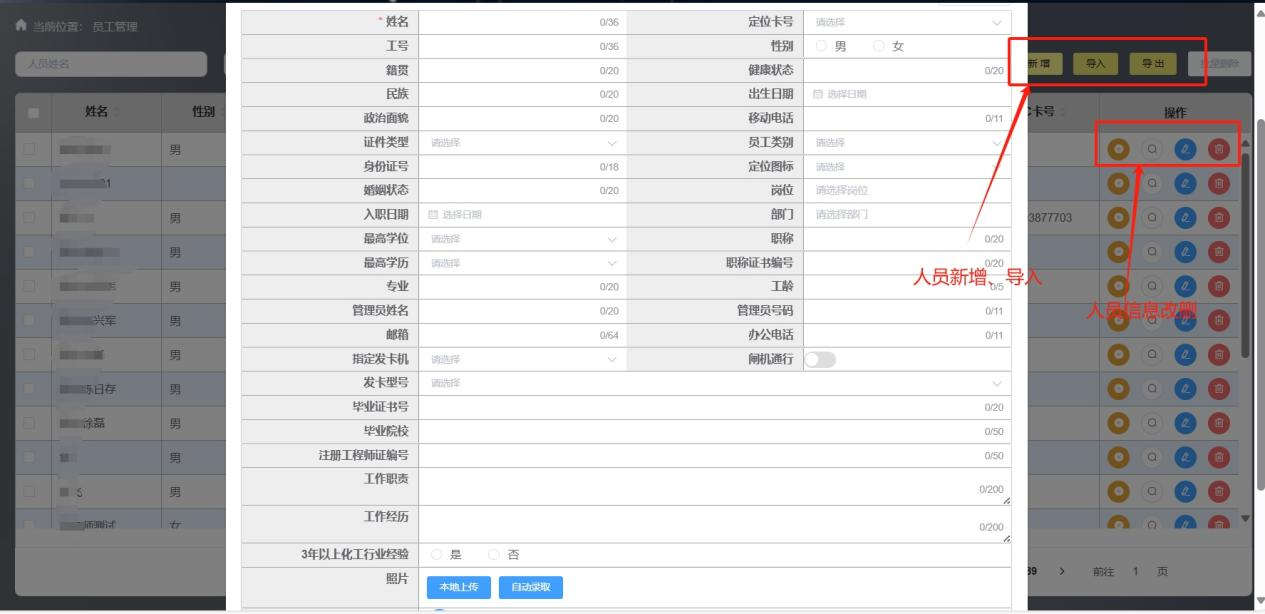This screenshot has height=614, width=1265.
Task: Select 是 for 3年以上化工行业经验
Action: (437, 555)
